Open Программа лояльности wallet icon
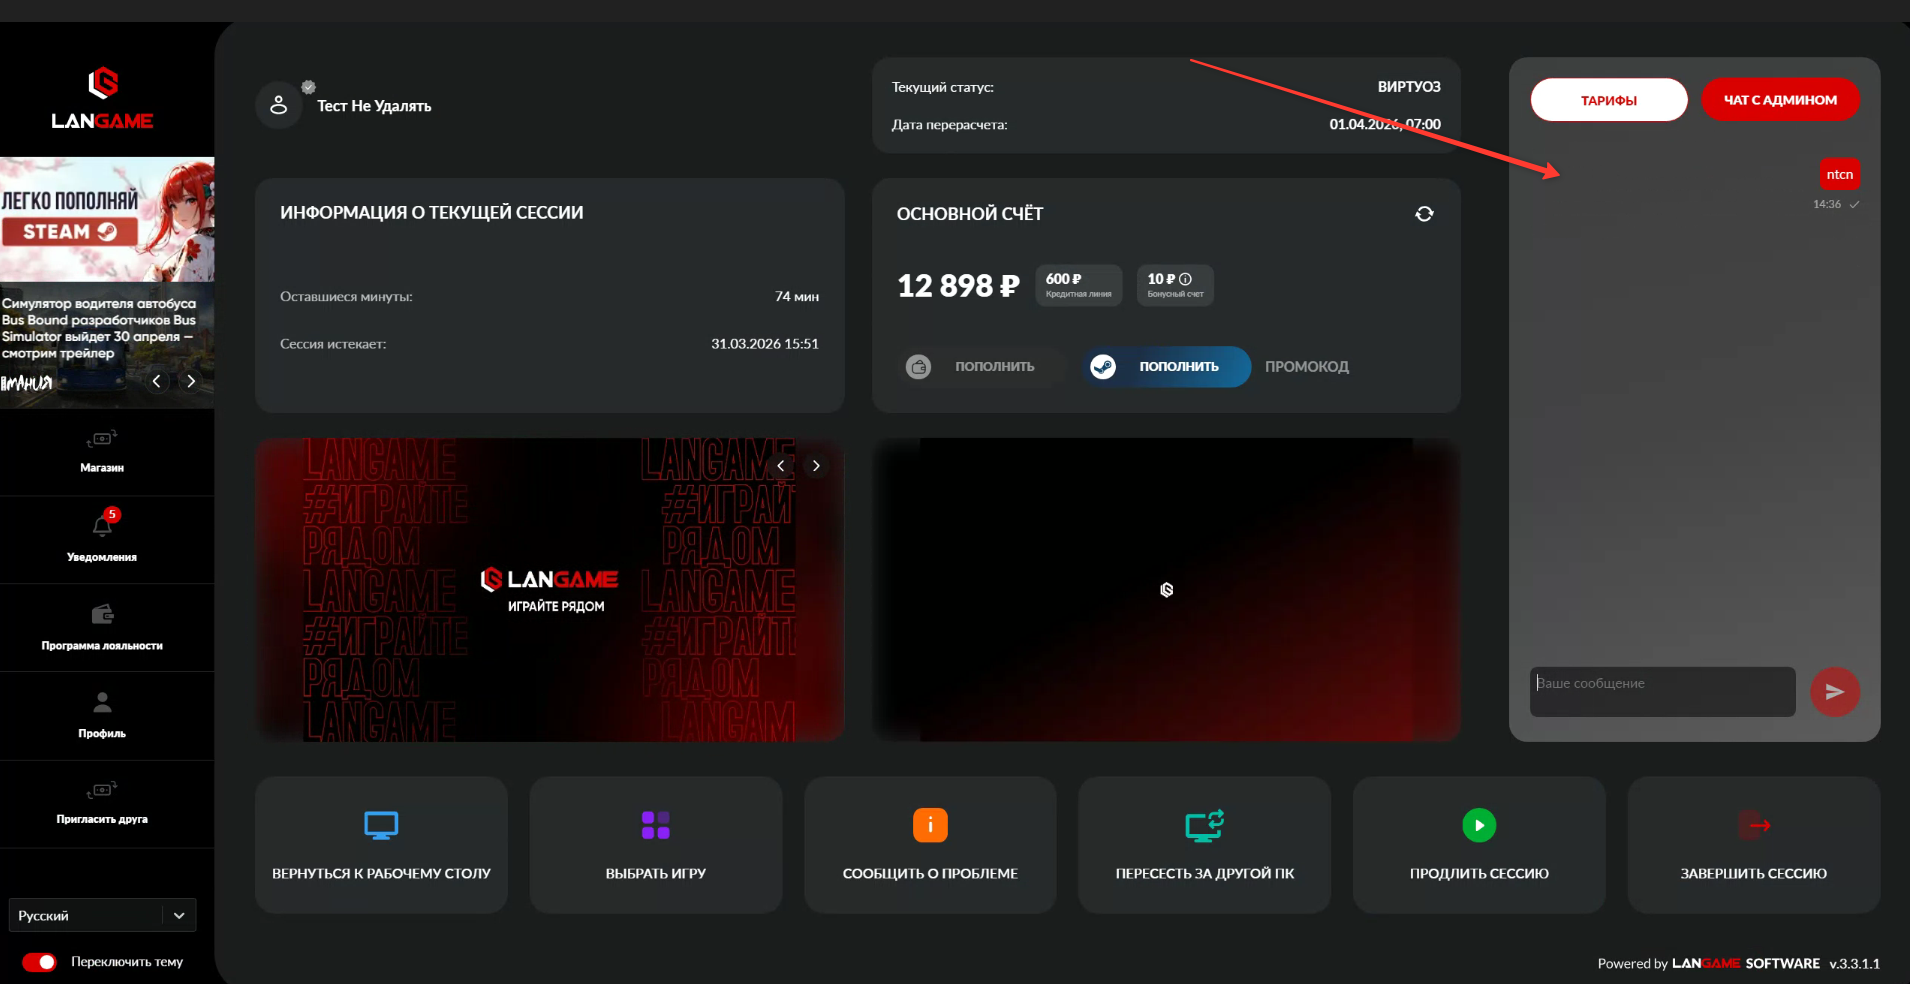1910x984 pixels. (x=102, y=613)
